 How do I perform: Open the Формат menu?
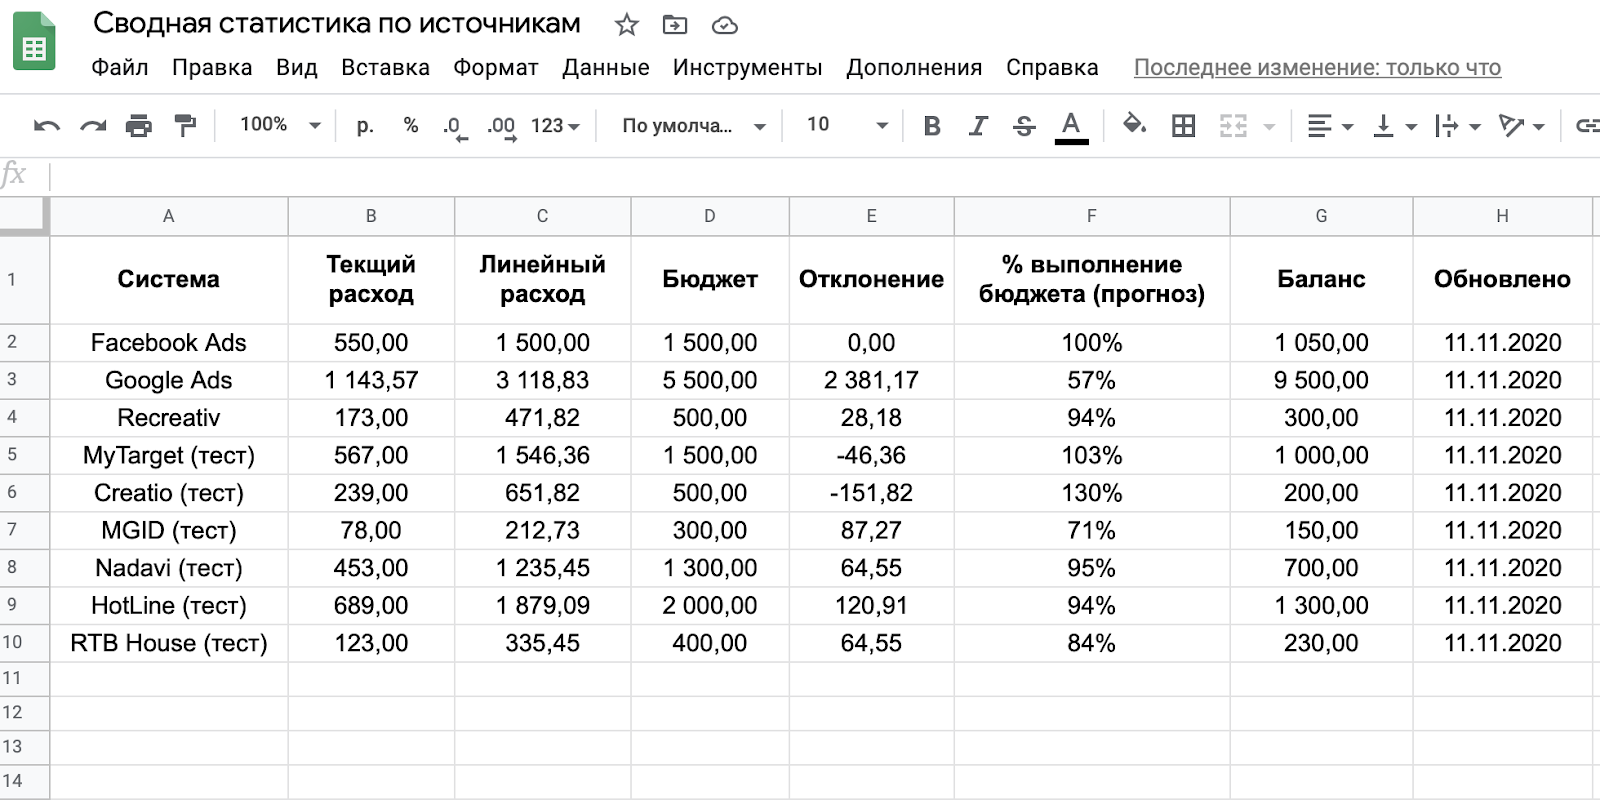point(495,68)
